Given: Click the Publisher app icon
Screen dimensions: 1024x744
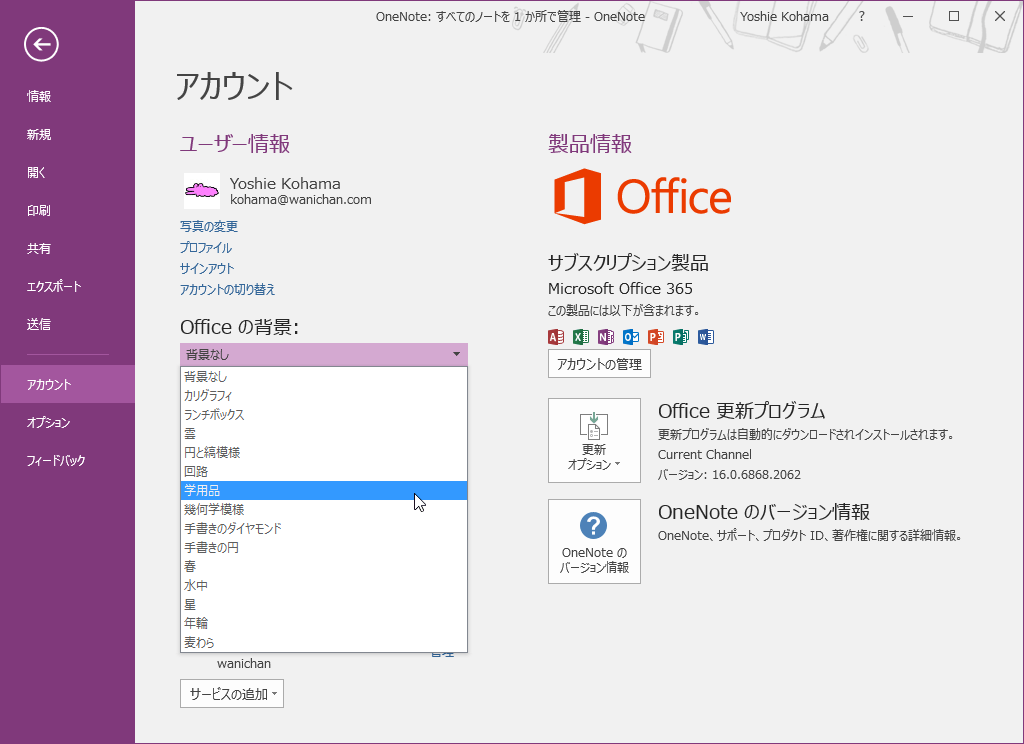Looking at the screenshot, I should 681,337.
